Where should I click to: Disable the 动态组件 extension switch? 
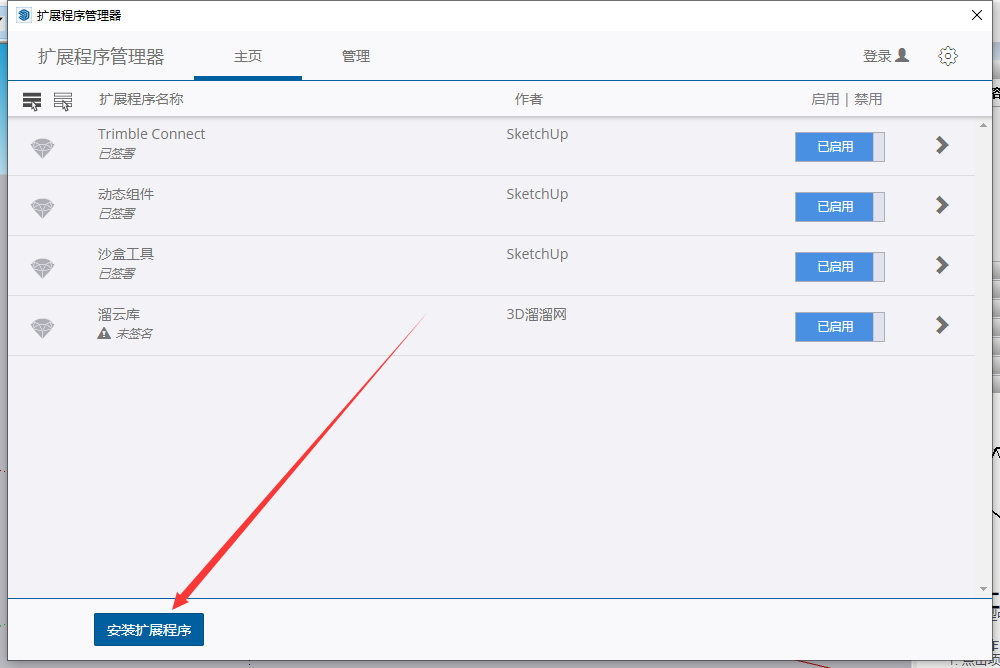click(x=839, y=207)
